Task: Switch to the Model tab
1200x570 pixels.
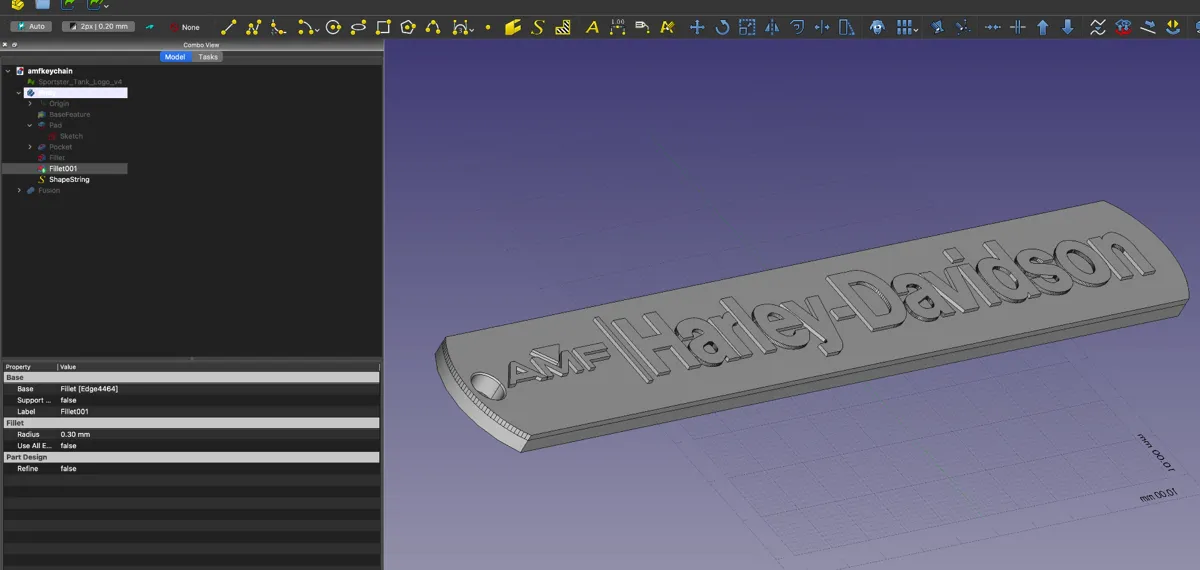Action: 175,57
